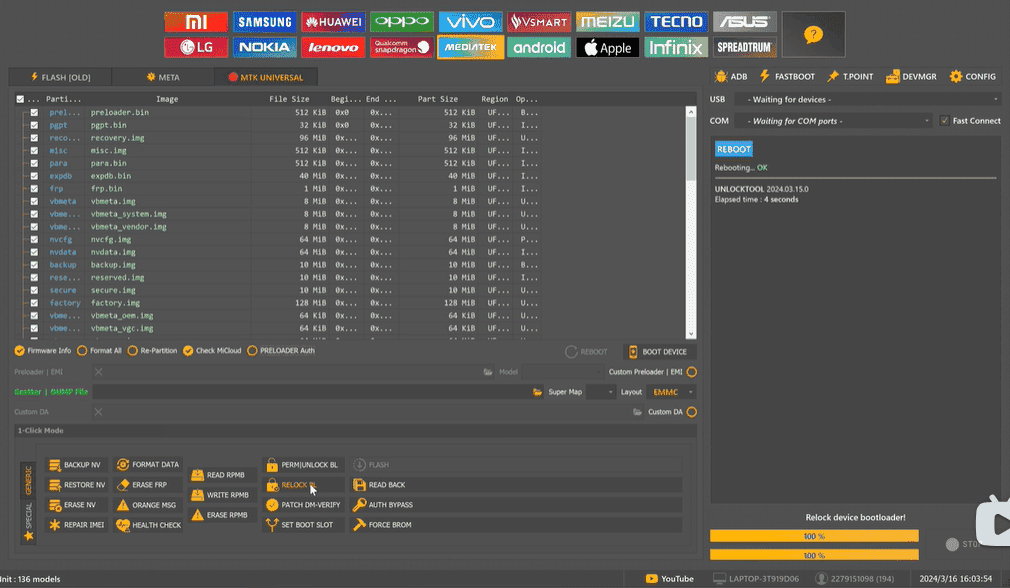Select the Apple brand logo
This screenshot has width=1010, height=588.
point(607,47)
